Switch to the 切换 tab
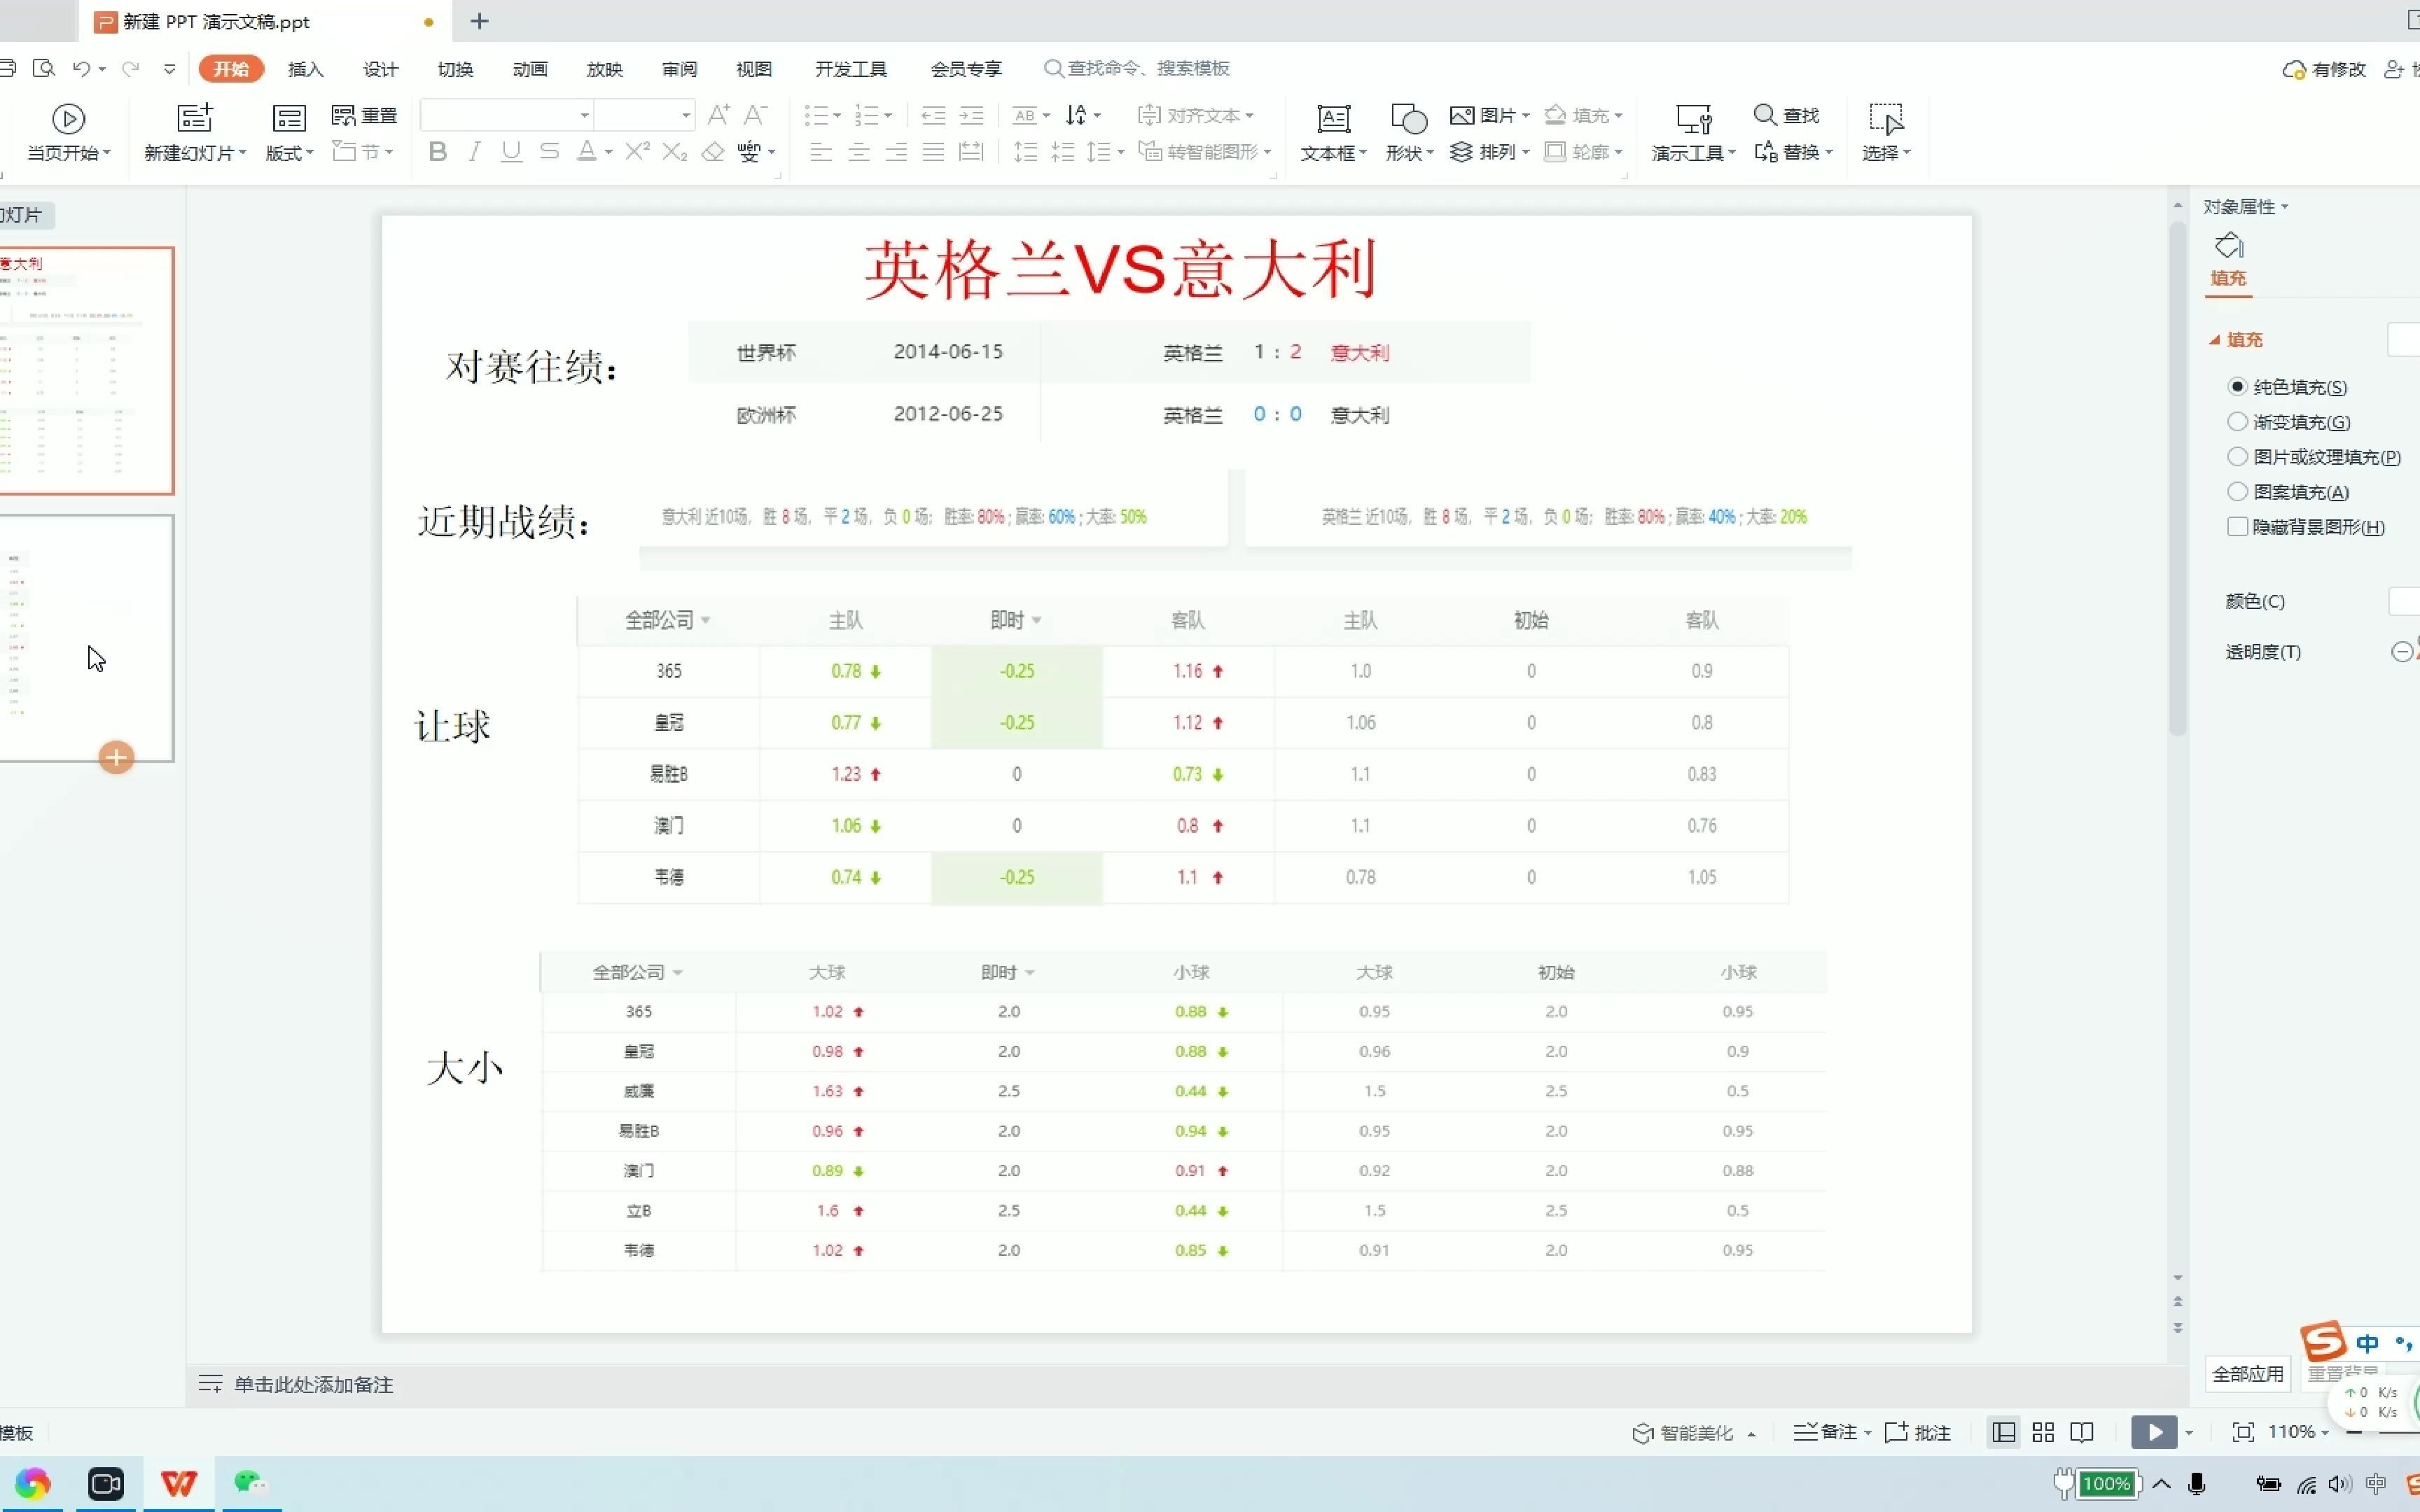 (x=455, y=69)
